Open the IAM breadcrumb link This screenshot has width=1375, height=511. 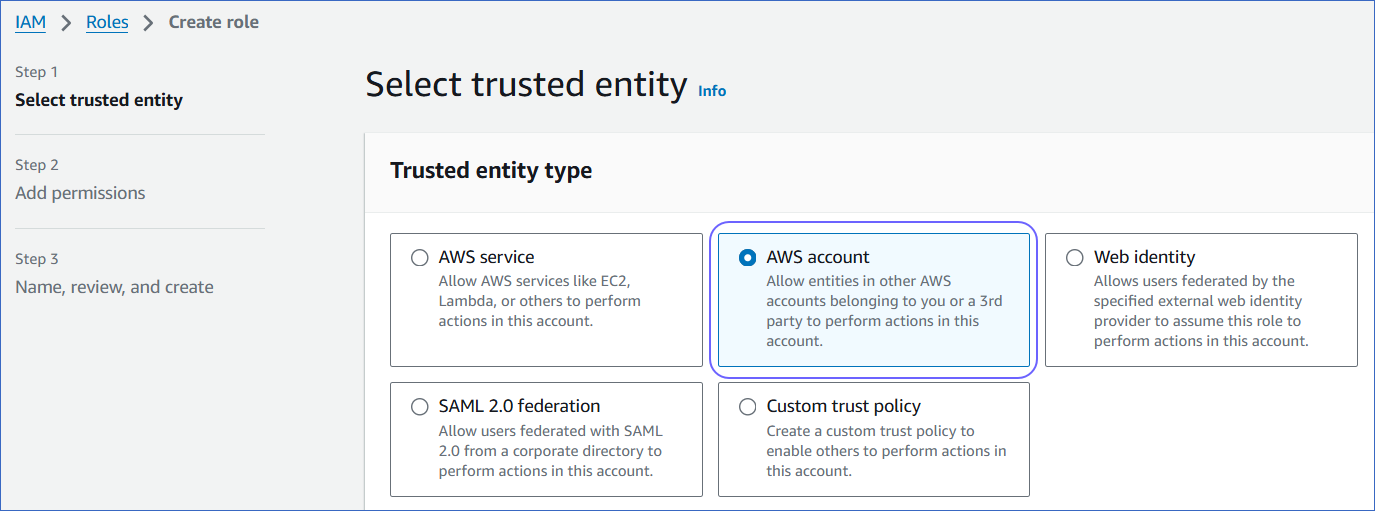click(30, 22)
